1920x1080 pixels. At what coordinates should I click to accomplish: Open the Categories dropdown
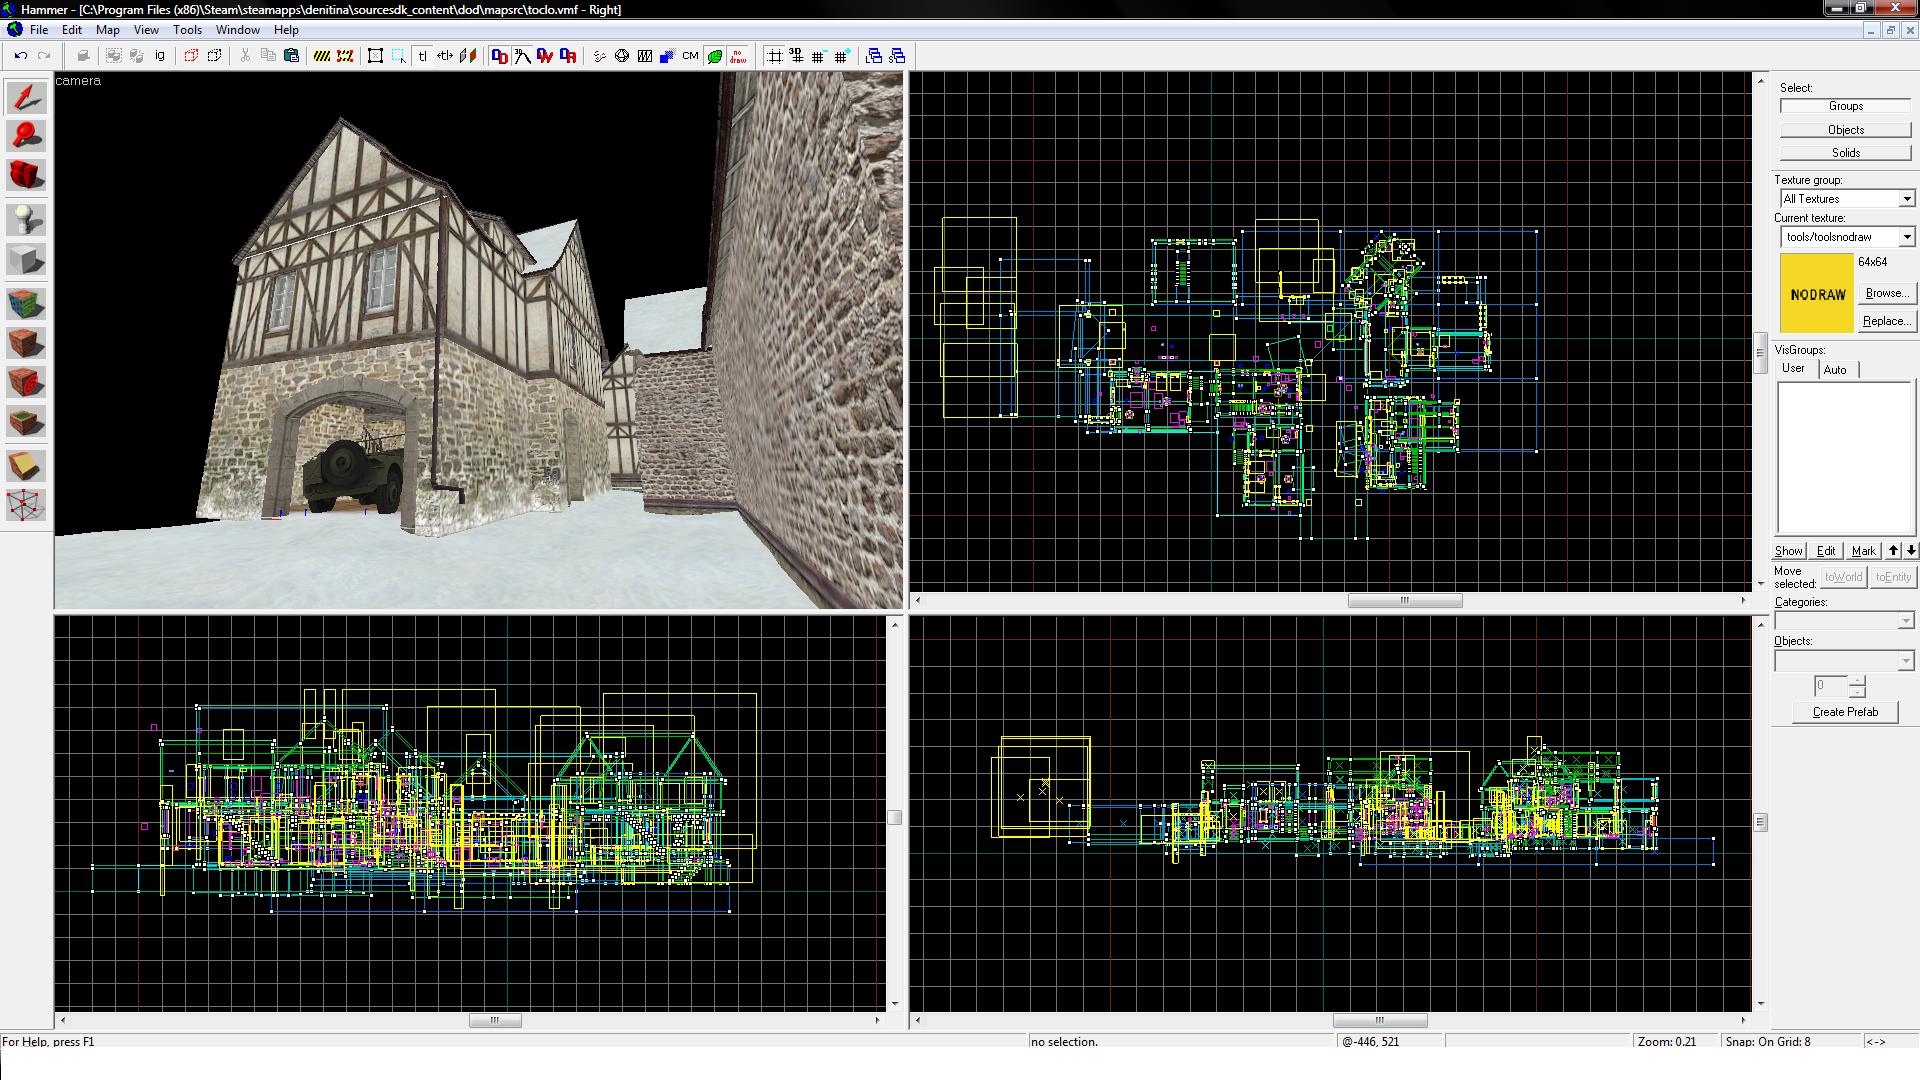[1905, 621]
